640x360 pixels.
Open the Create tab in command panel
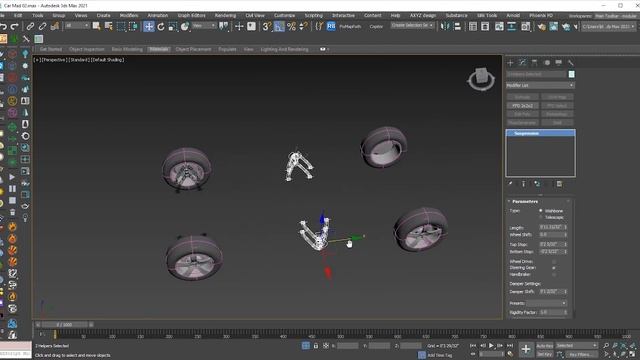tap(510, 62)
